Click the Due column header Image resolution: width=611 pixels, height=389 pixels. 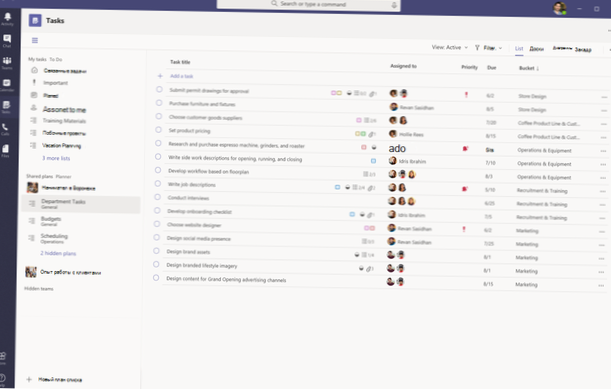(492, 67)
